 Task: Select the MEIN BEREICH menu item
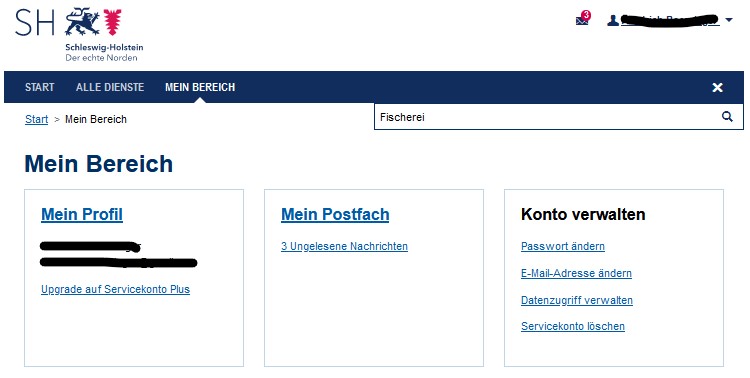pyautogui.click(x=200, y=87)
